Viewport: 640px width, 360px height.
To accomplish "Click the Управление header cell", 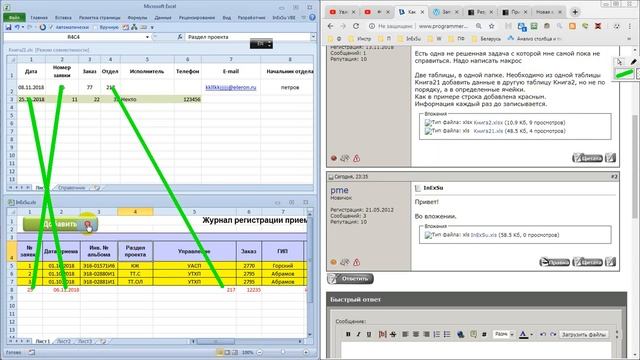I will click(194, 251).
